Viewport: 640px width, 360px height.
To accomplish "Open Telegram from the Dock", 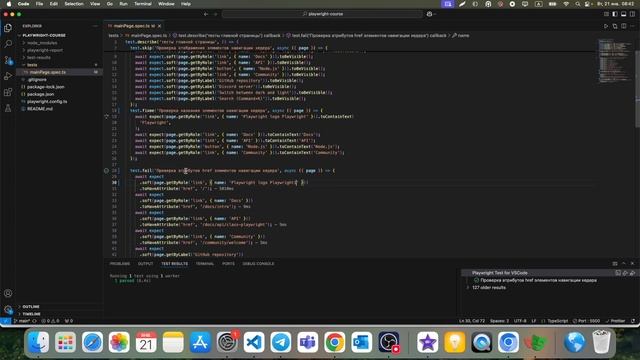I will click(281, 342).
